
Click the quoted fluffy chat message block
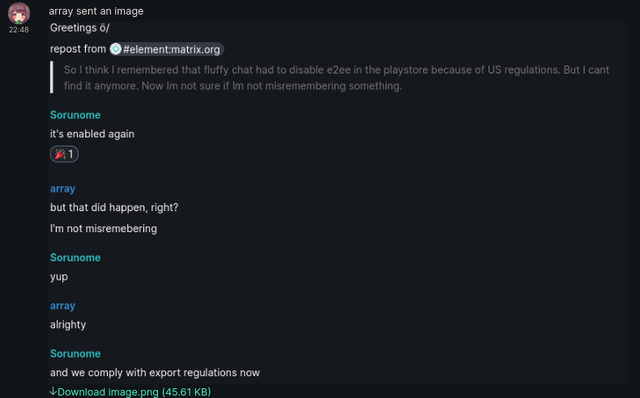(331, 78)
